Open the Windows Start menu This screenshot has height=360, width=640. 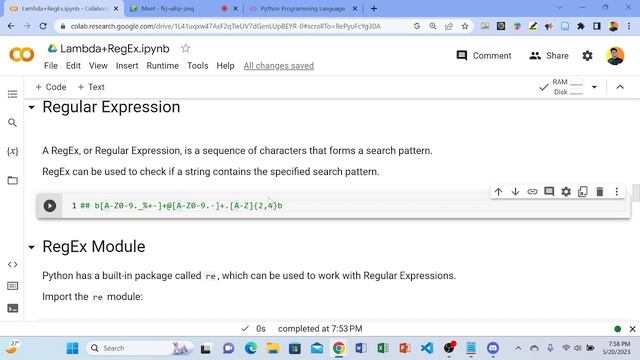(72, 348)
